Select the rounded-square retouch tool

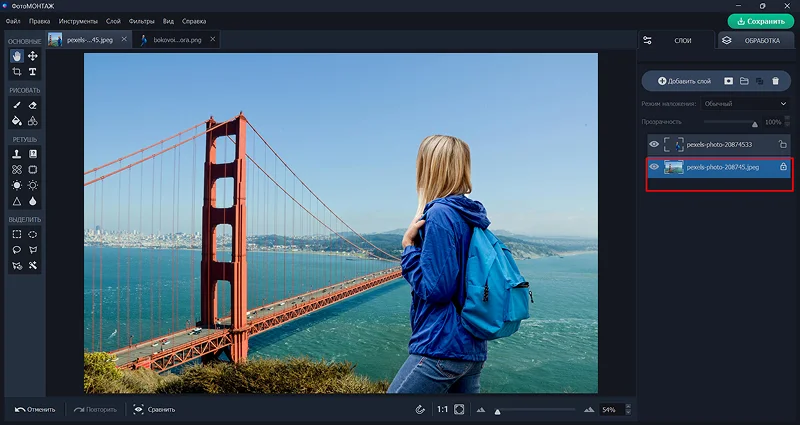pyautogui.click(x=33, y=169)
